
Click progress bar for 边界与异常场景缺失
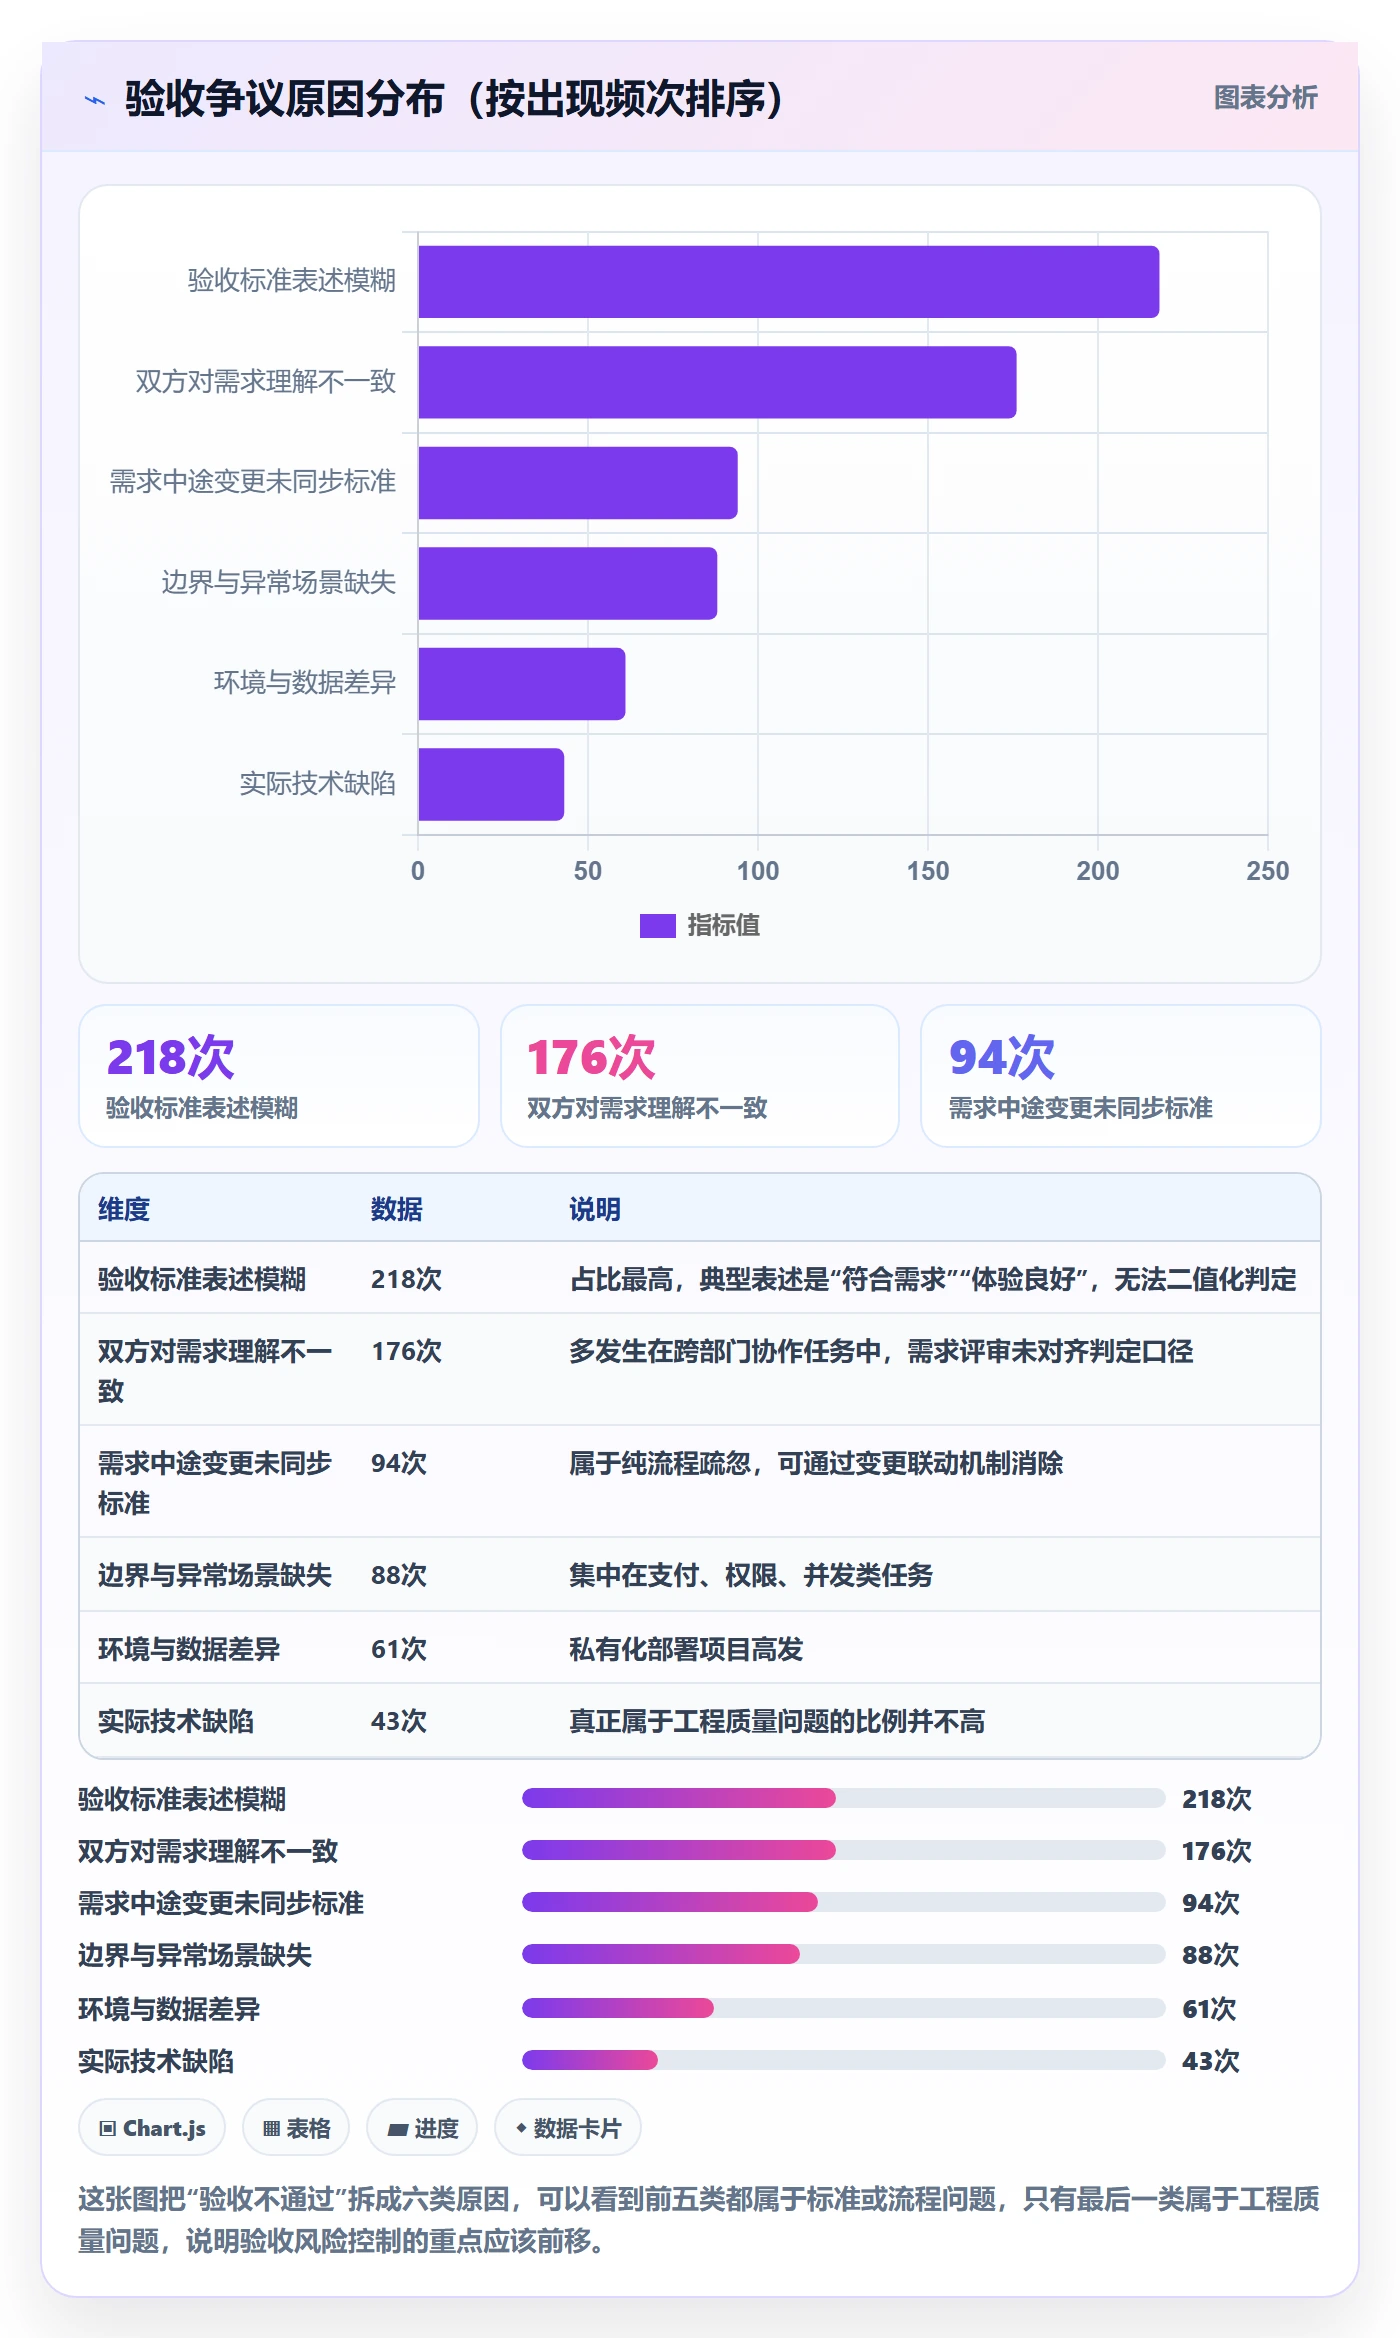[x=843, y=1954]
